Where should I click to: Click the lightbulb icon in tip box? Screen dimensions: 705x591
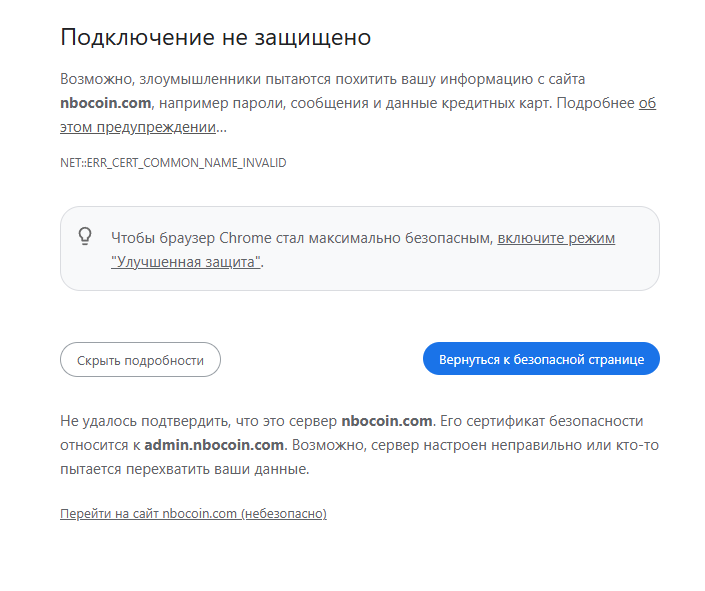pyautogui.click(x=85, y=236)
